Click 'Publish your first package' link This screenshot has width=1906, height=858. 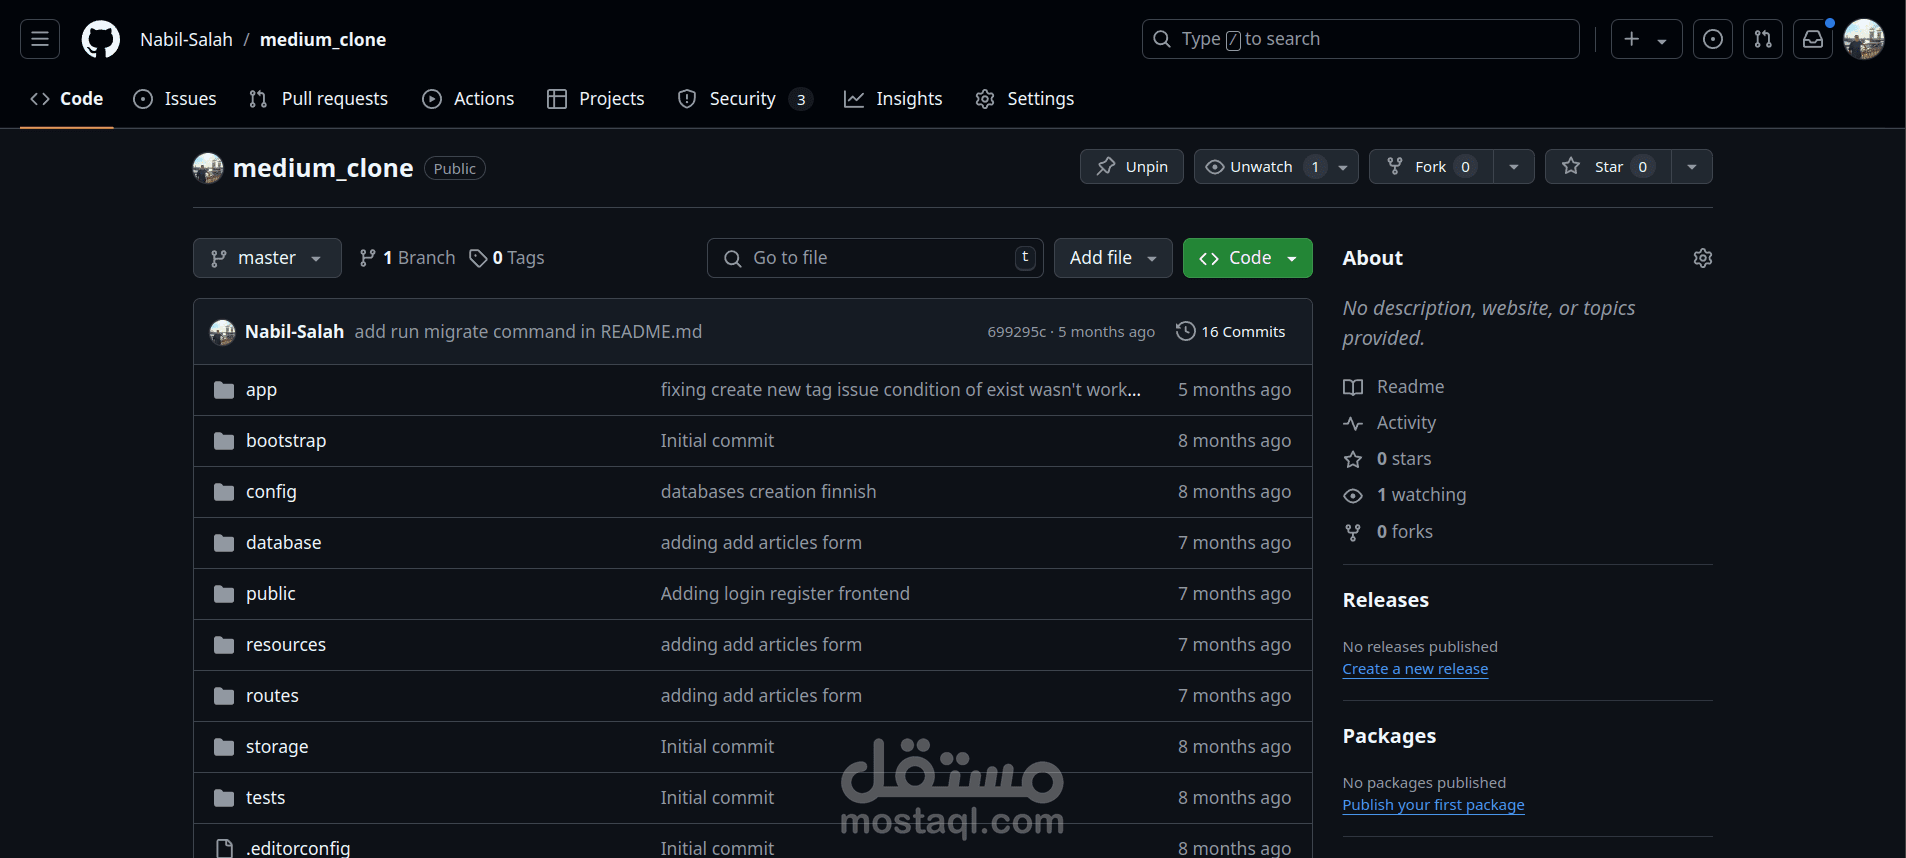(x=1433, y=805)
